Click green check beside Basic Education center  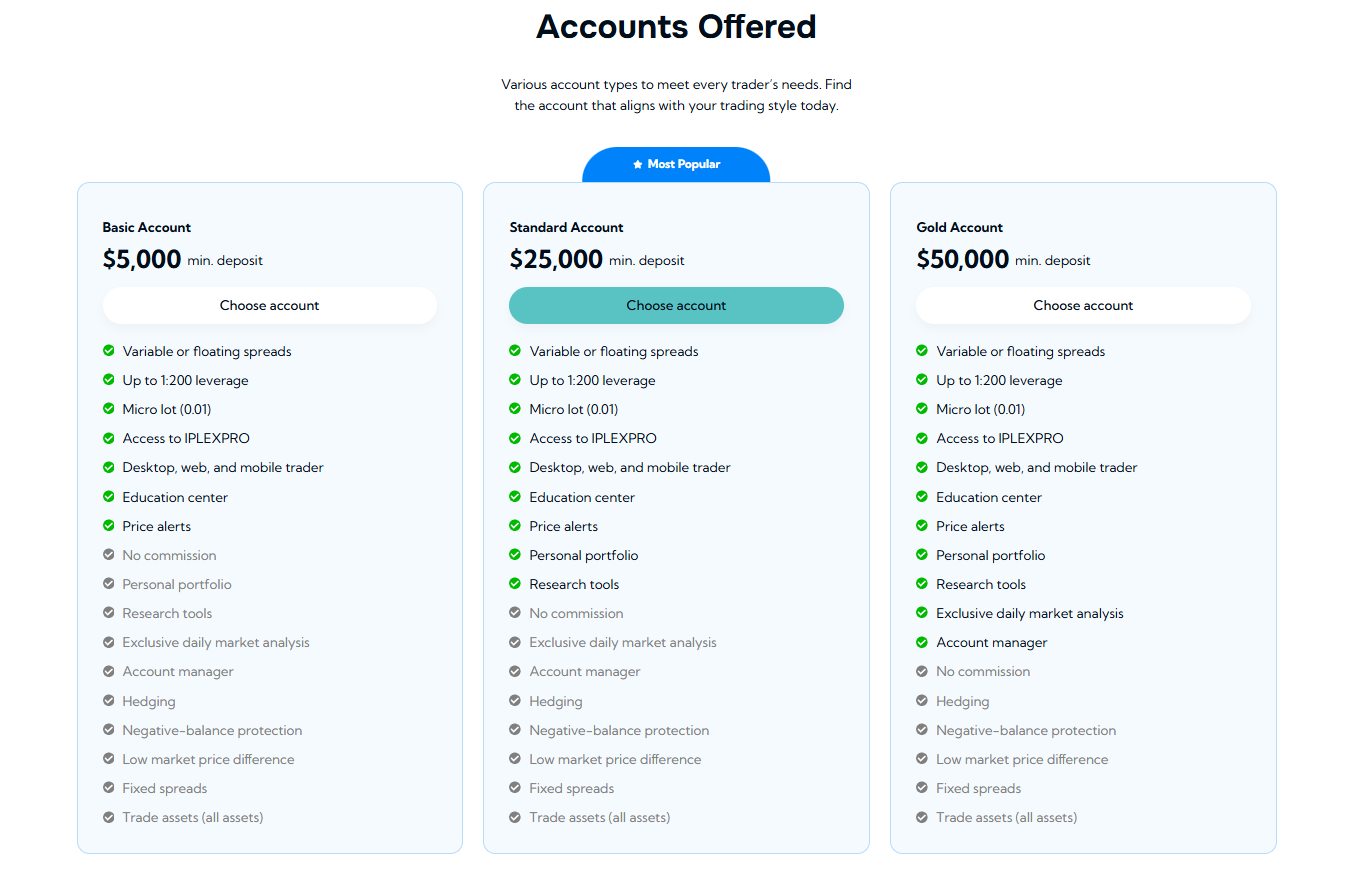click(x=109, y=497)
